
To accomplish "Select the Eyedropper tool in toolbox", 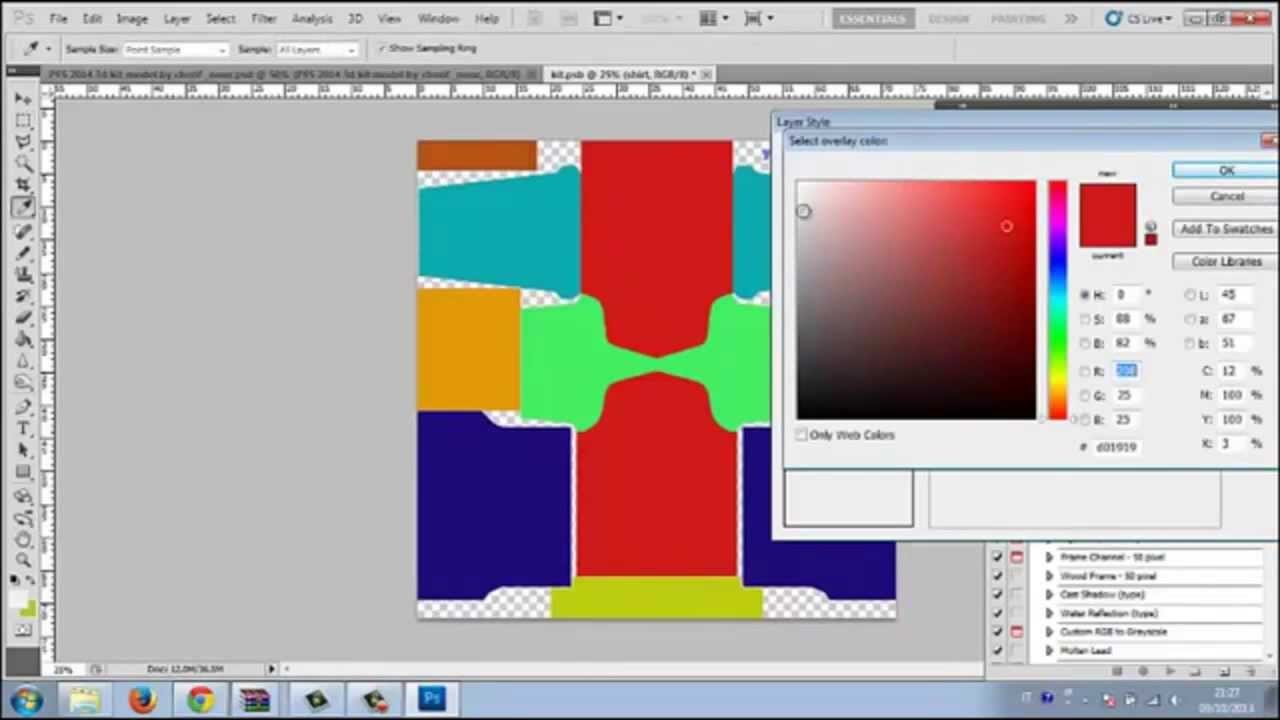I will [x=23, y=208].
